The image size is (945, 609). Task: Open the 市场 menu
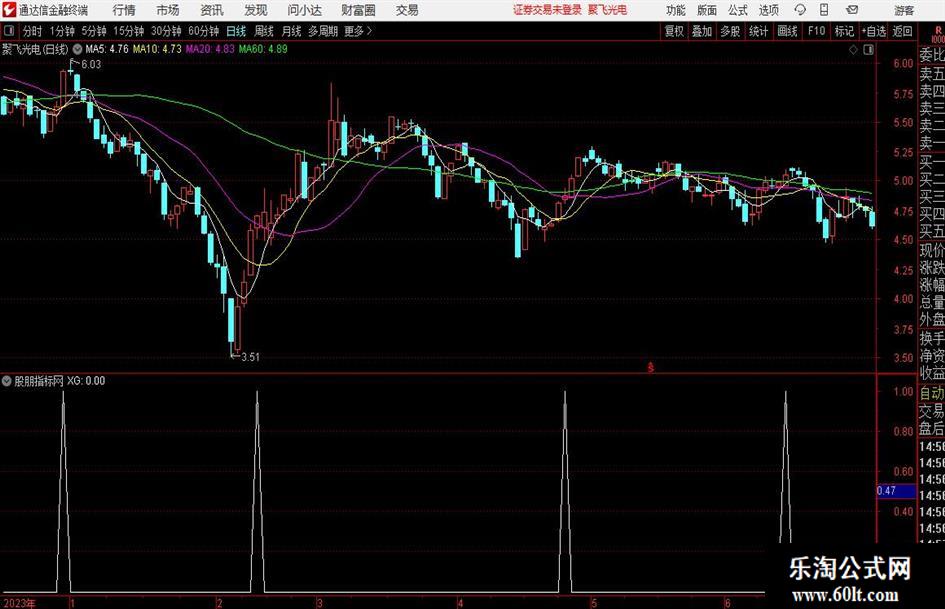click(168, 10)
